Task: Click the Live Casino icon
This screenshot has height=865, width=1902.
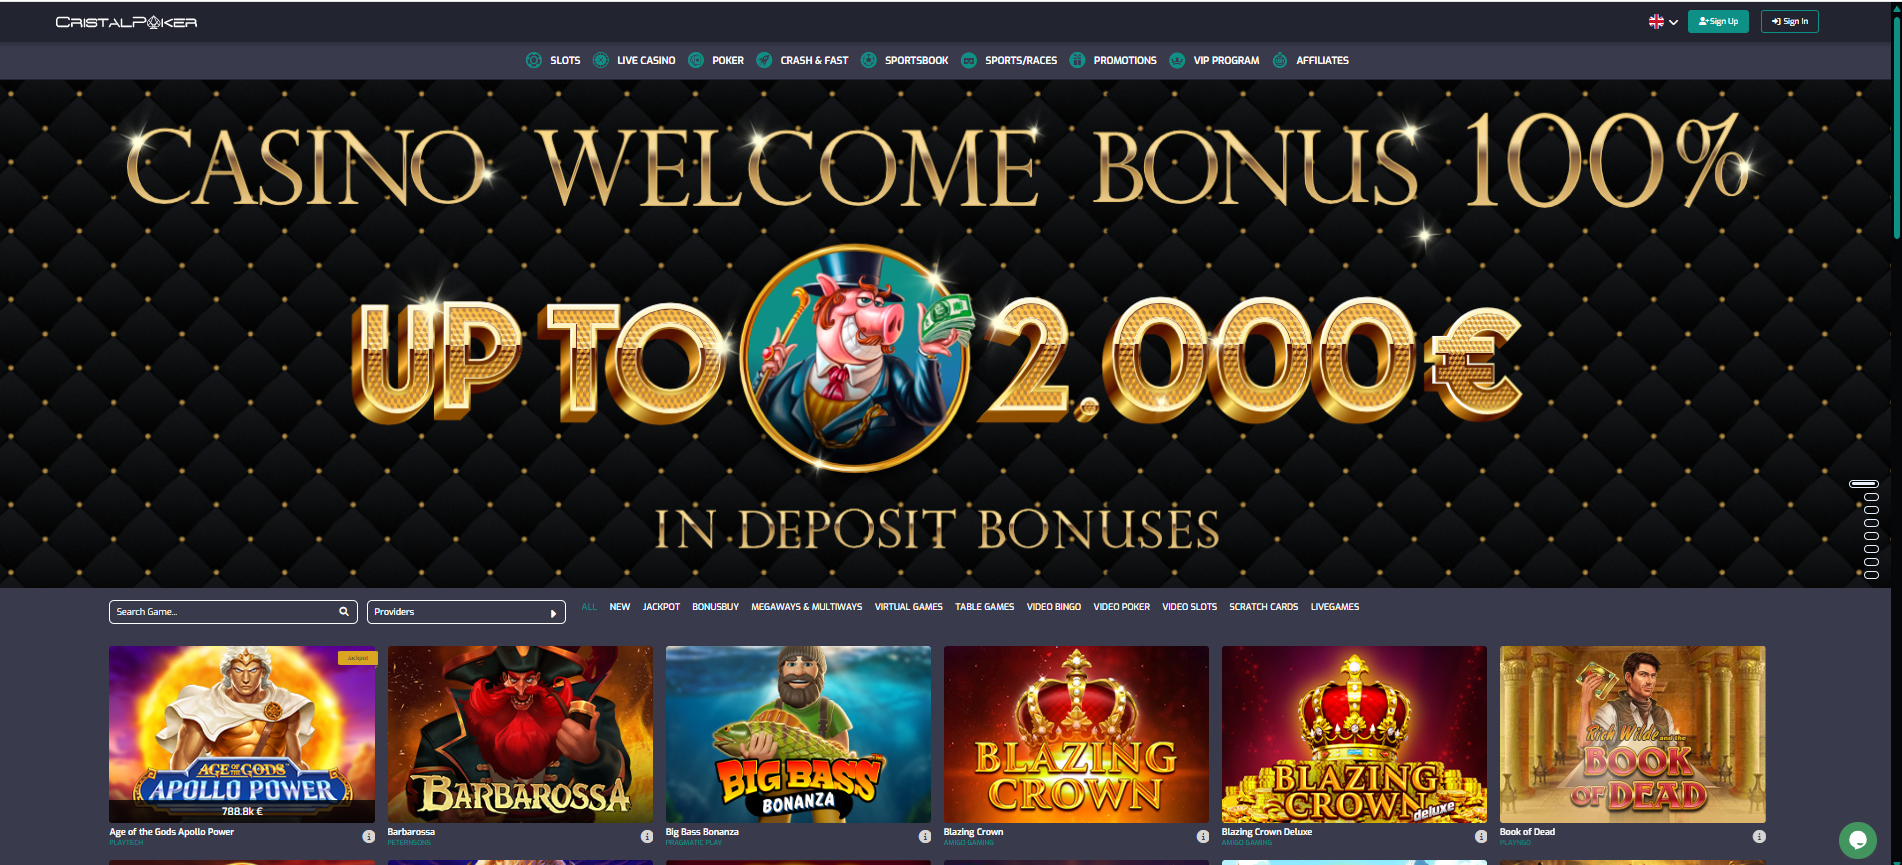Action: pyautogui.click(x=601, y=60)
